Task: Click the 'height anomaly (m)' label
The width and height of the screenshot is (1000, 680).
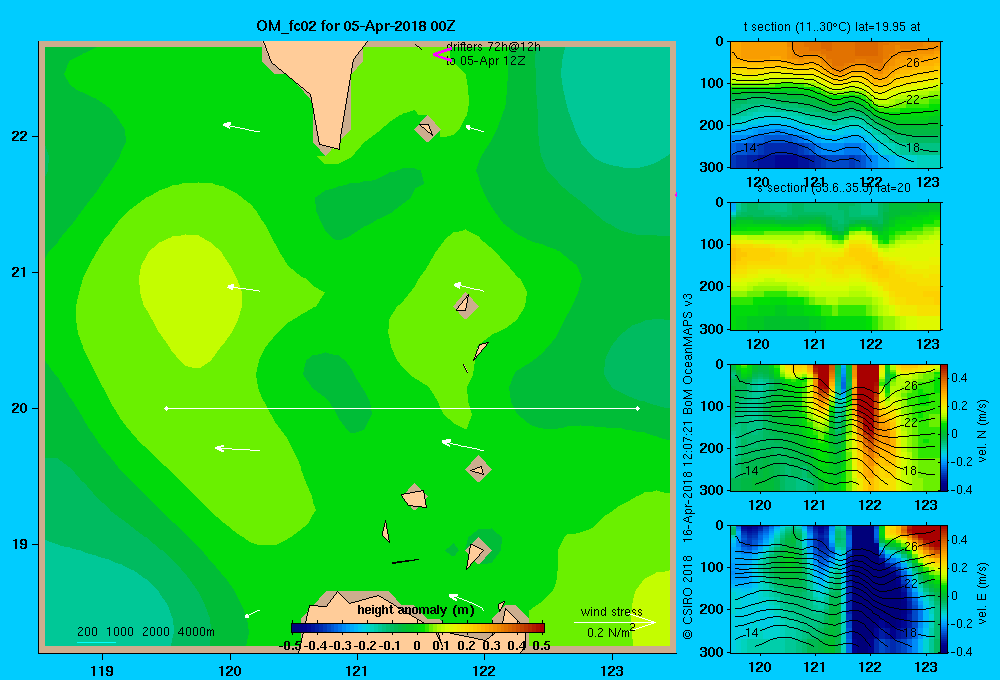Action: 416,610
